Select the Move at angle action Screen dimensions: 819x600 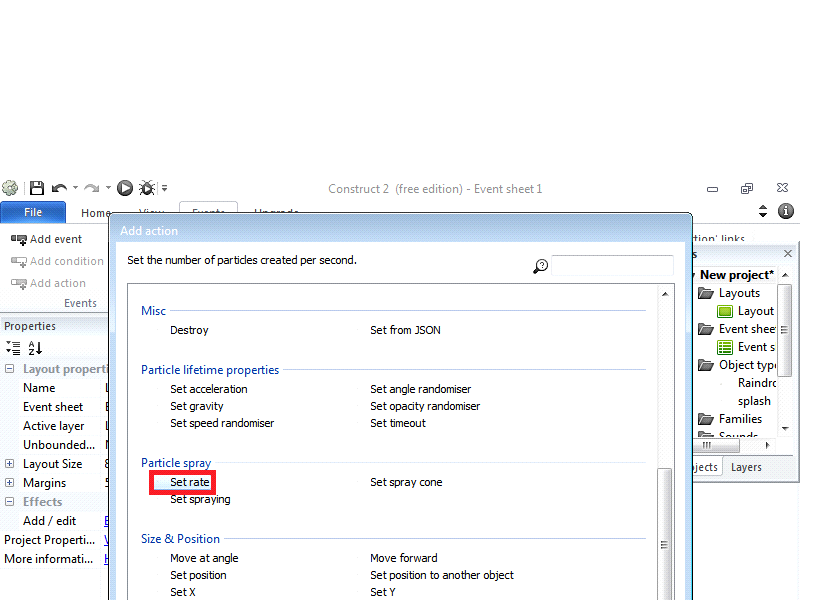[x=204, y=558]
